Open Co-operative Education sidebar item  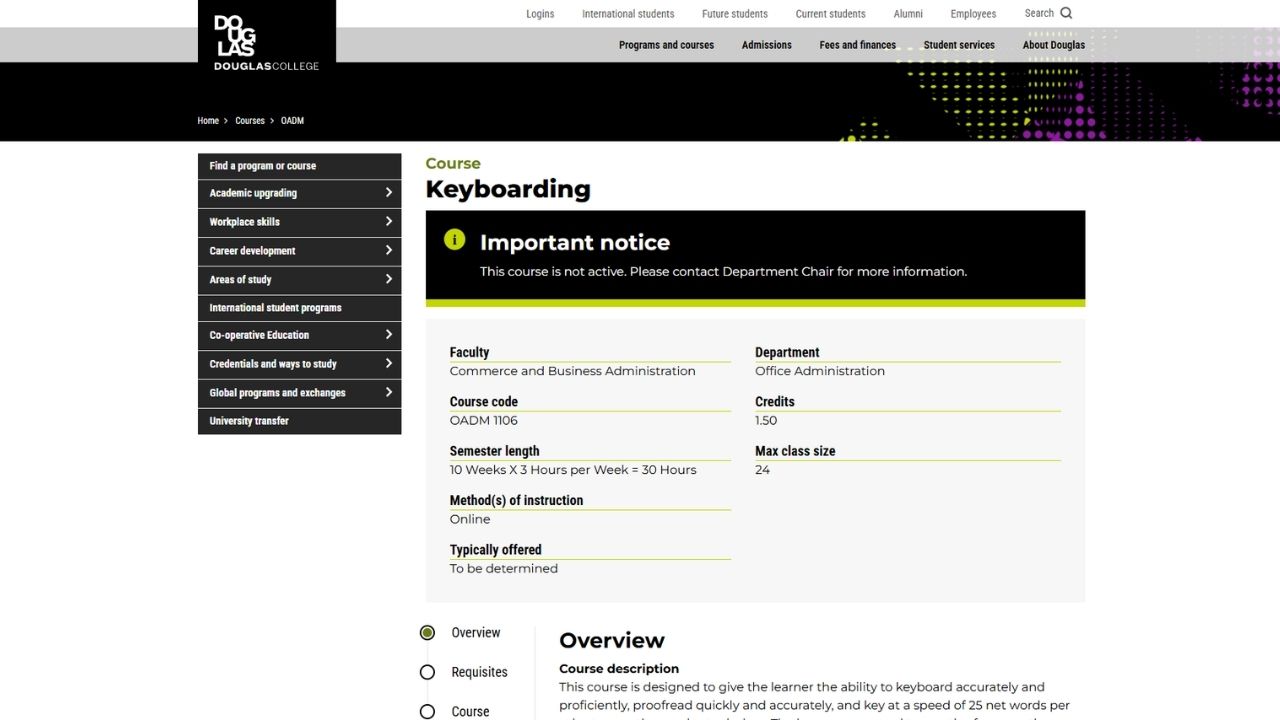[299, 335]
